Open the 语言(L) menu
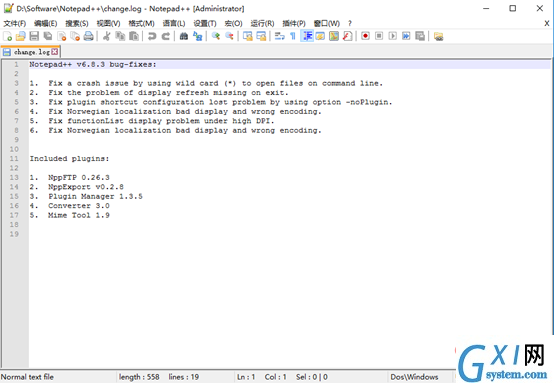The height and width of the screenshot is (383, 554). click(x=174, y=23)
